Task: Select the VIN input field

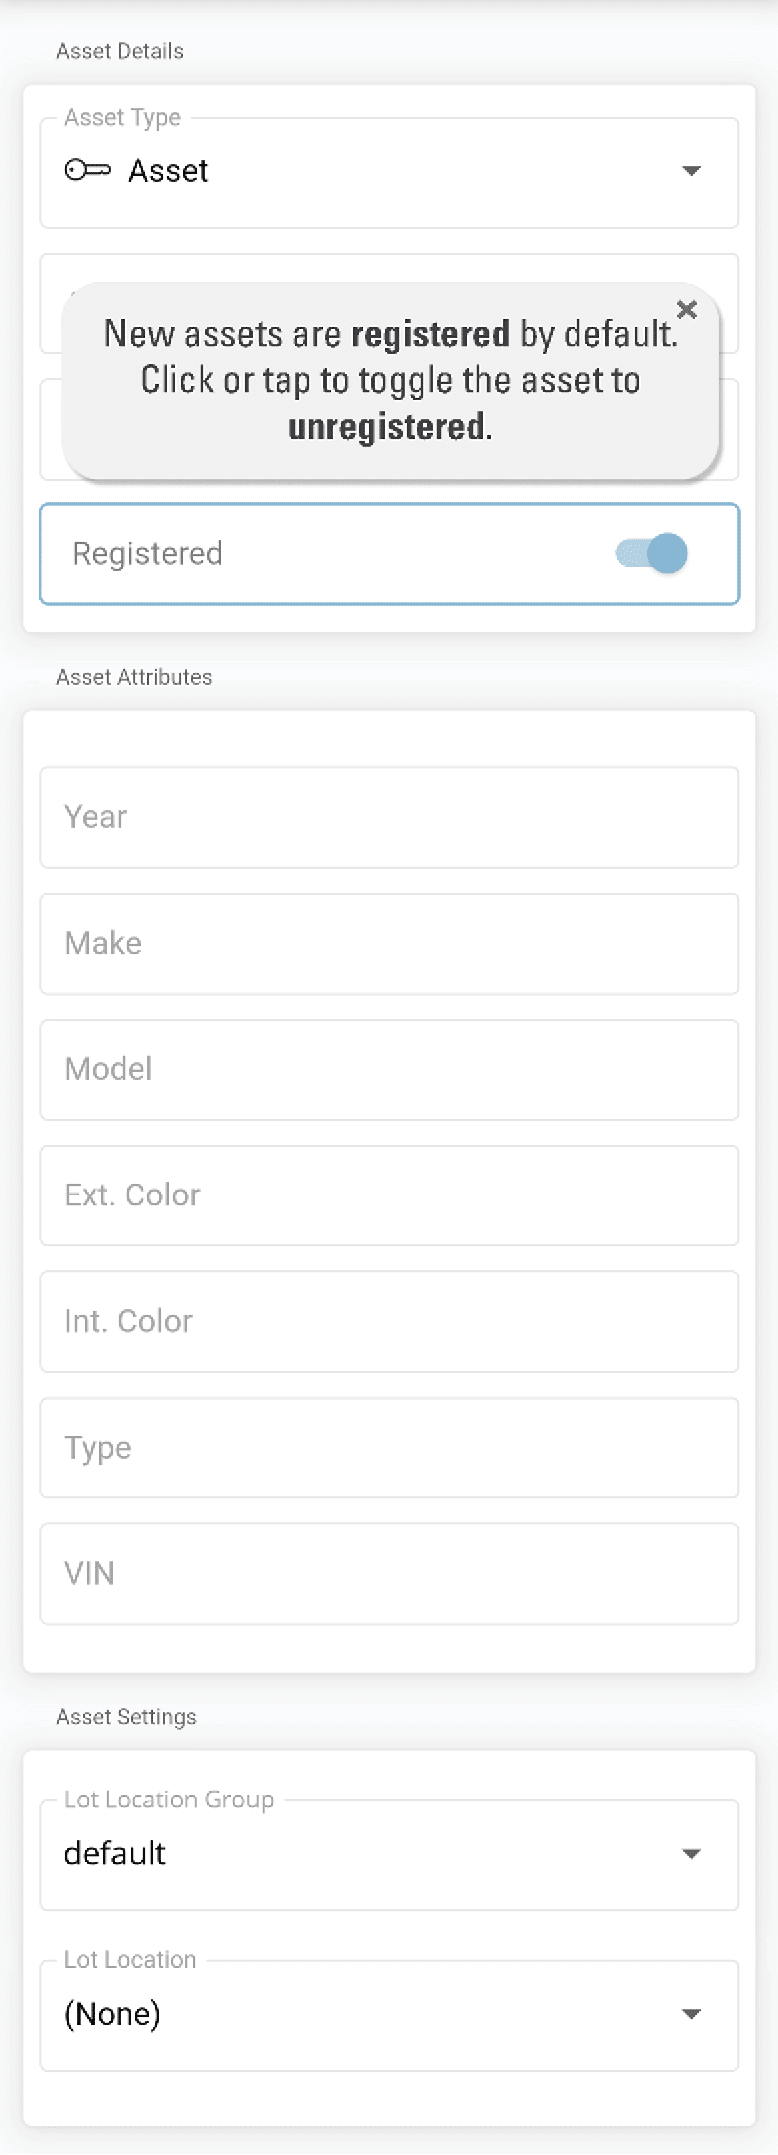Action: click(x=389, y=1574)
